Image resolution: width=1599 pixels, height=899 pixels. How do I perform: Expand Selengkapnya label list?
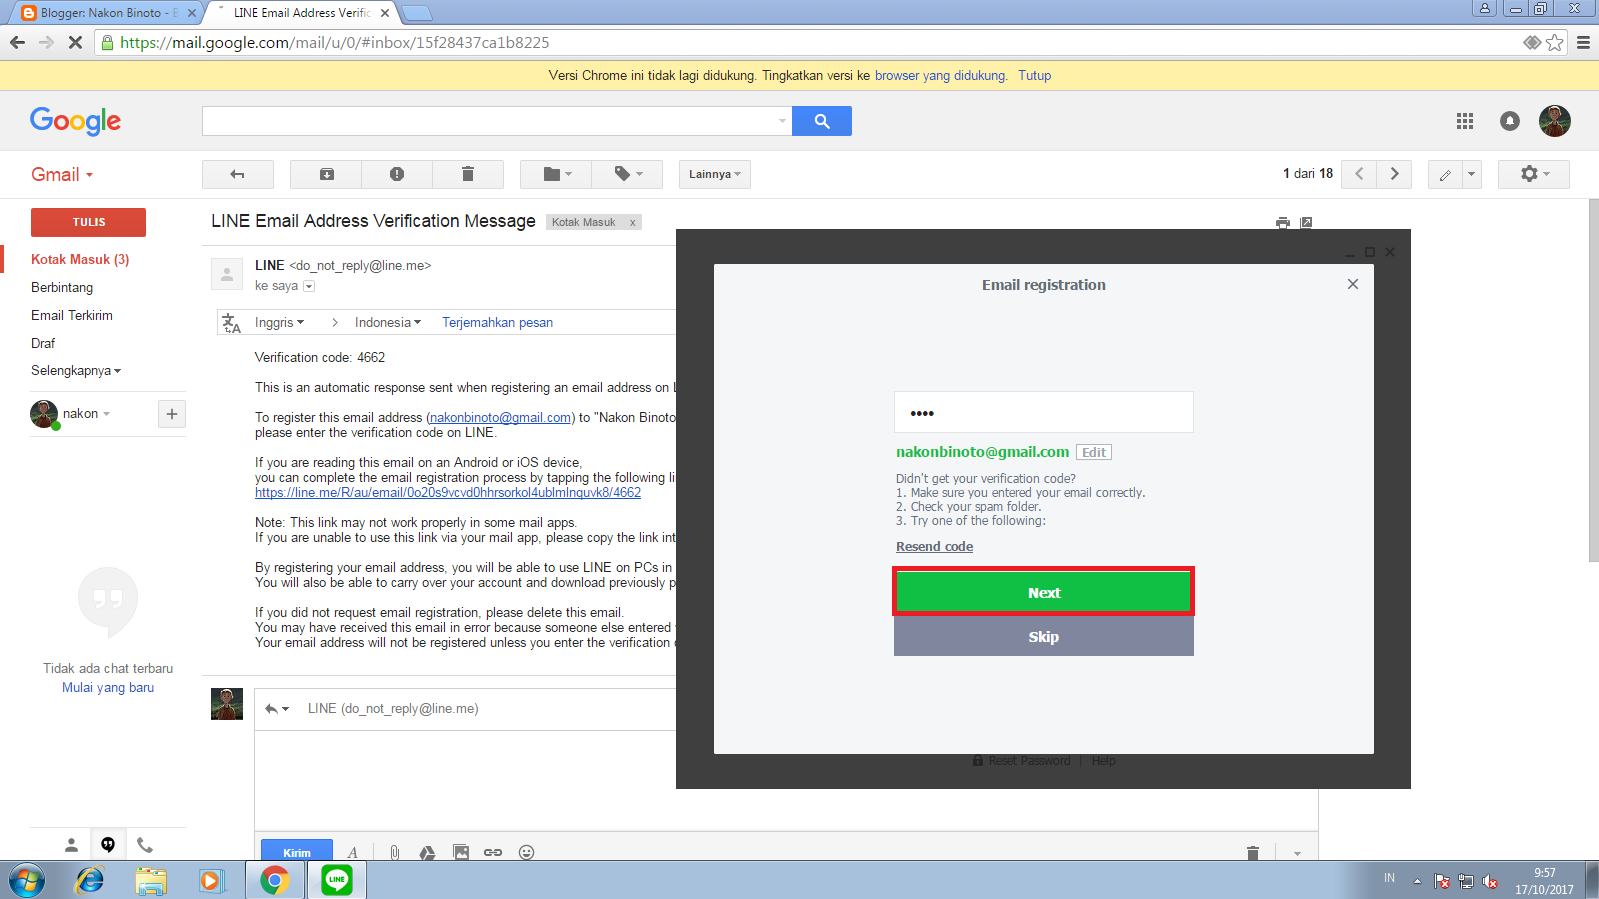(76, 371)
